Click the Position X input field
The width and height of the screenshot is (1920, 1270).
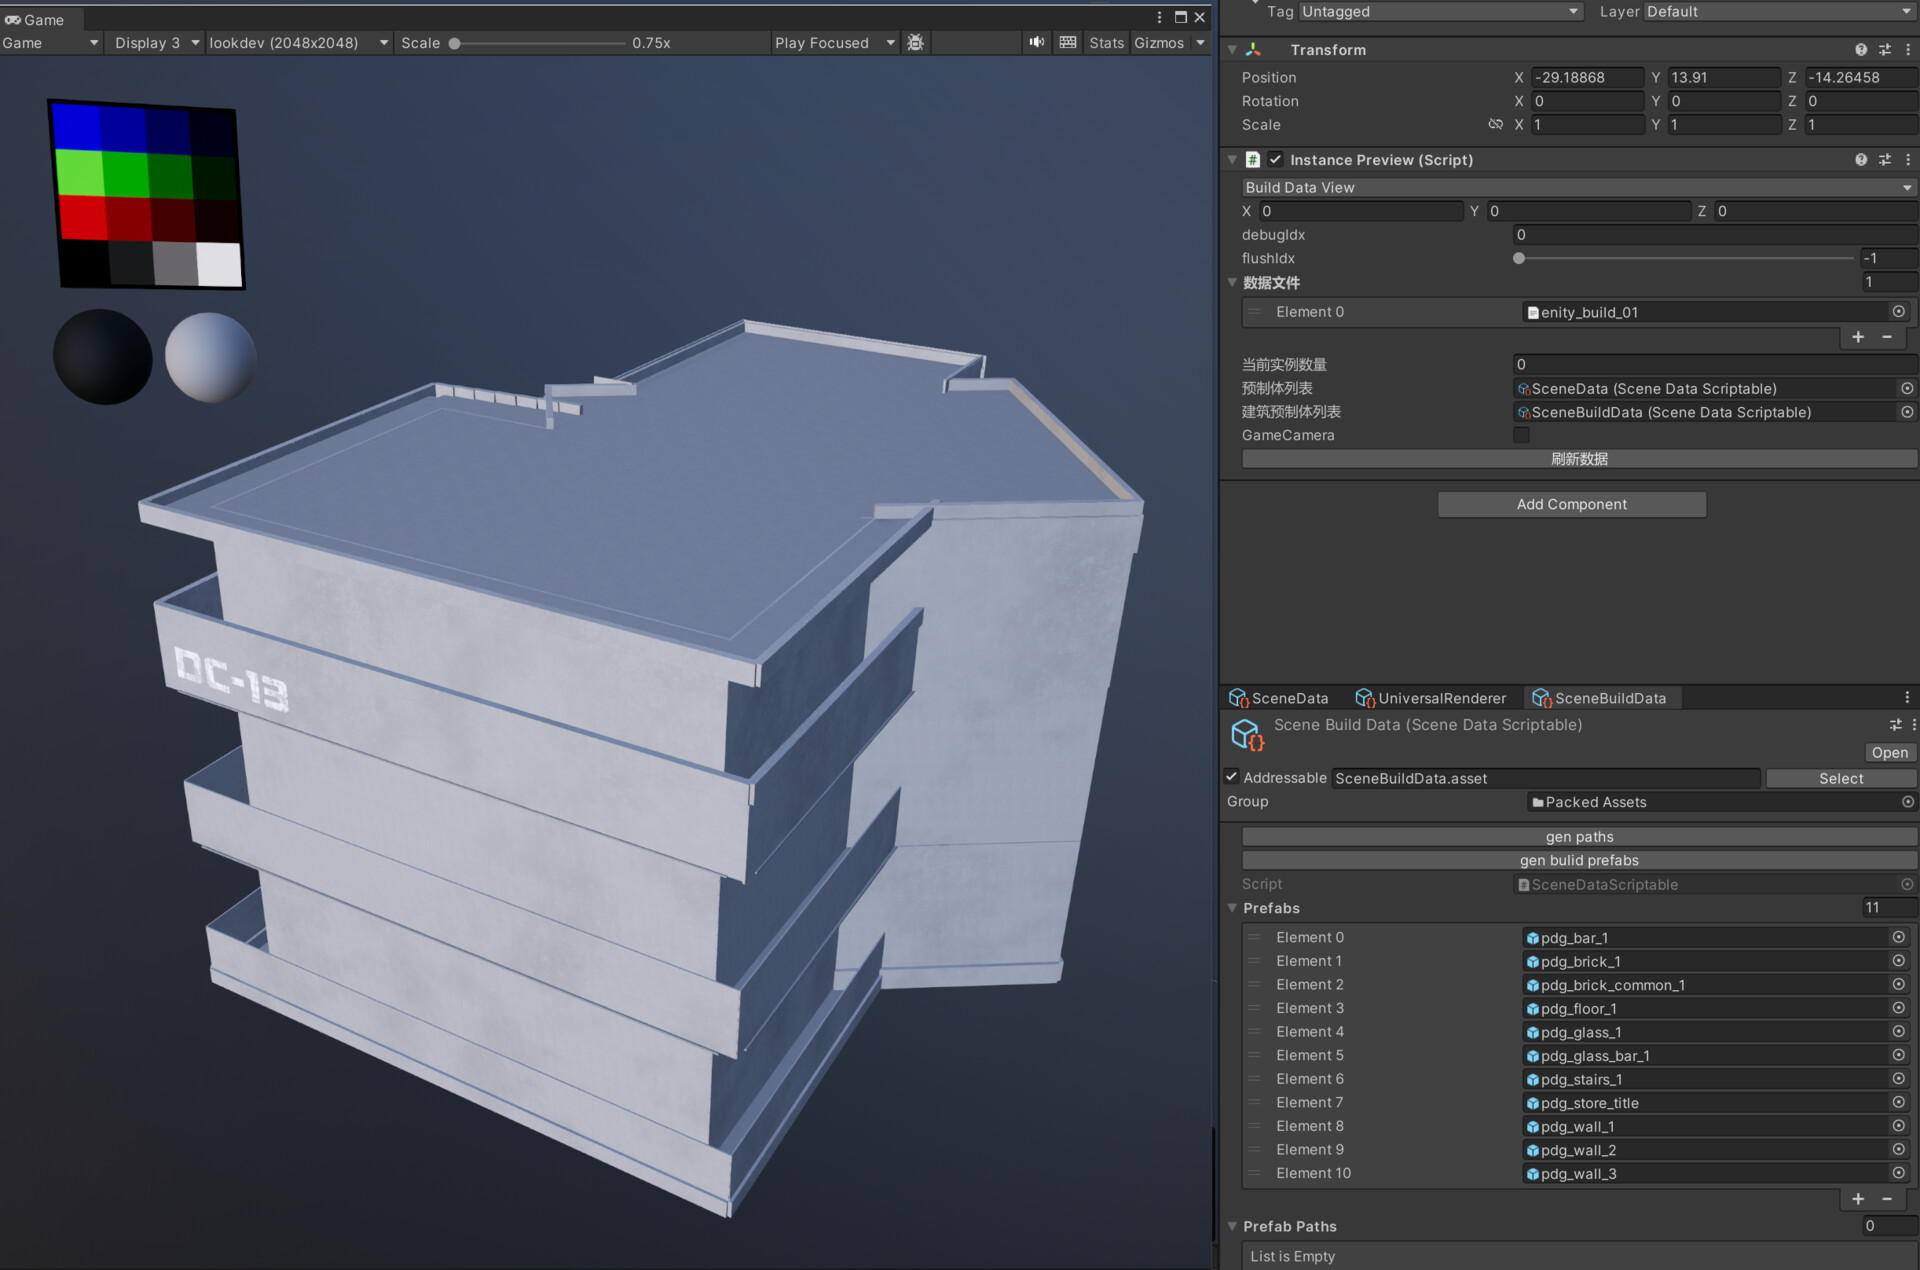point(1588,77)
